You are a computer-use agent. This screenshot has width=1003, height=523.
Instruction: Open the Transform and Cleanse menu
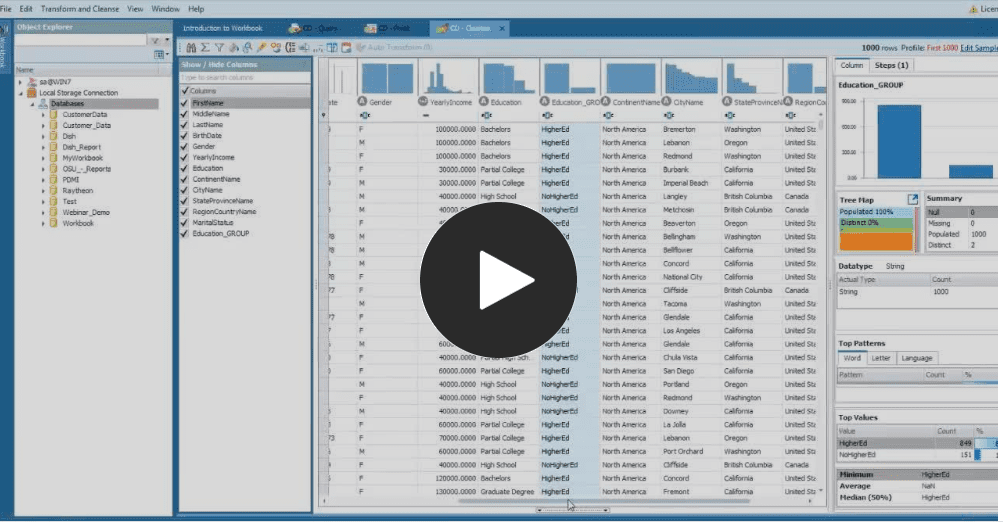pyautogui.click(x=80, y=8)
